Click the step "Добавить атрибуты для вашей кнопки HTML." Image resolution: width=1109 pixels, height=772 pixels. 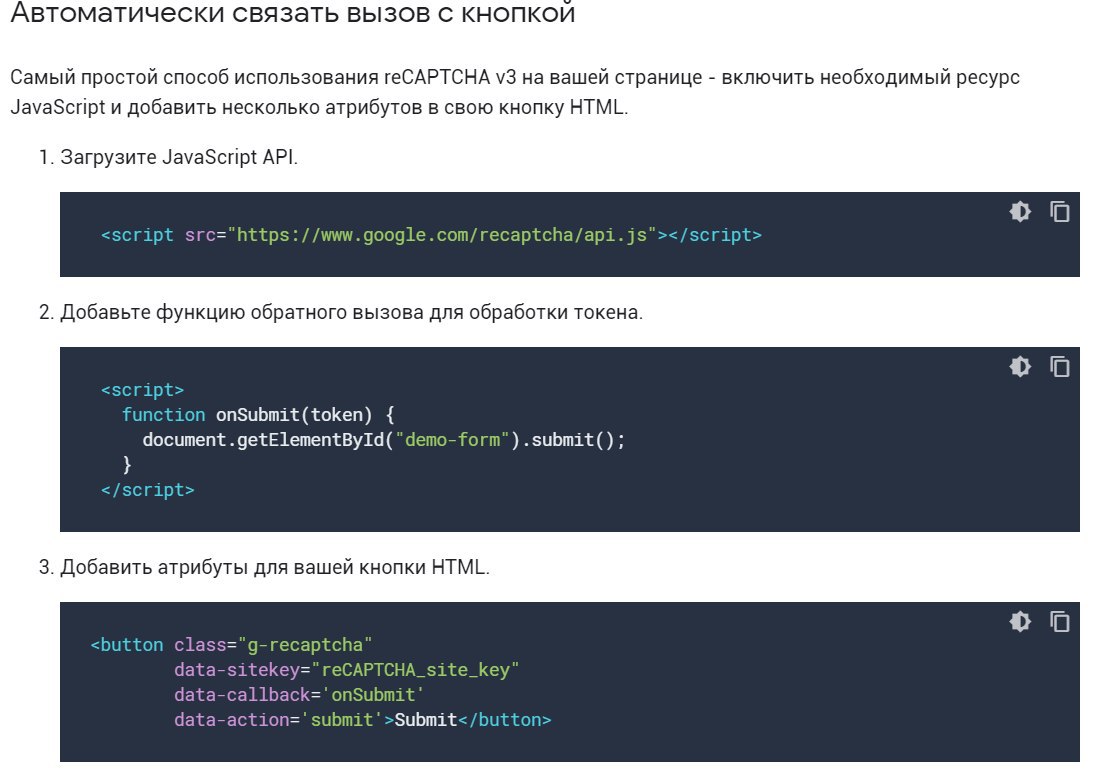click(x=274, y=567)
